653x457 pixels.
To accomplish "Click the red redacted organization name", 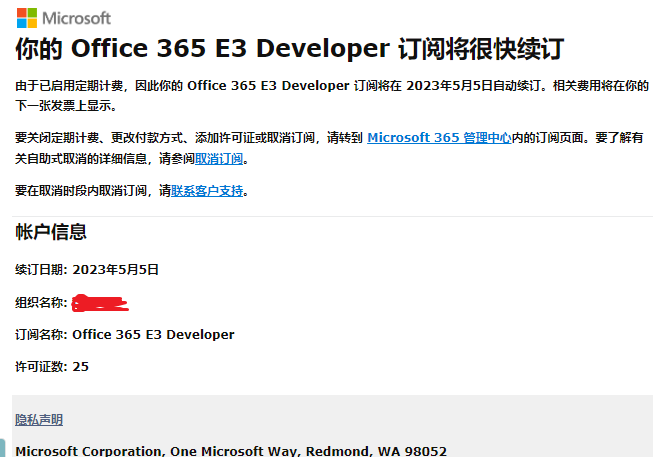I will [101, 301].
